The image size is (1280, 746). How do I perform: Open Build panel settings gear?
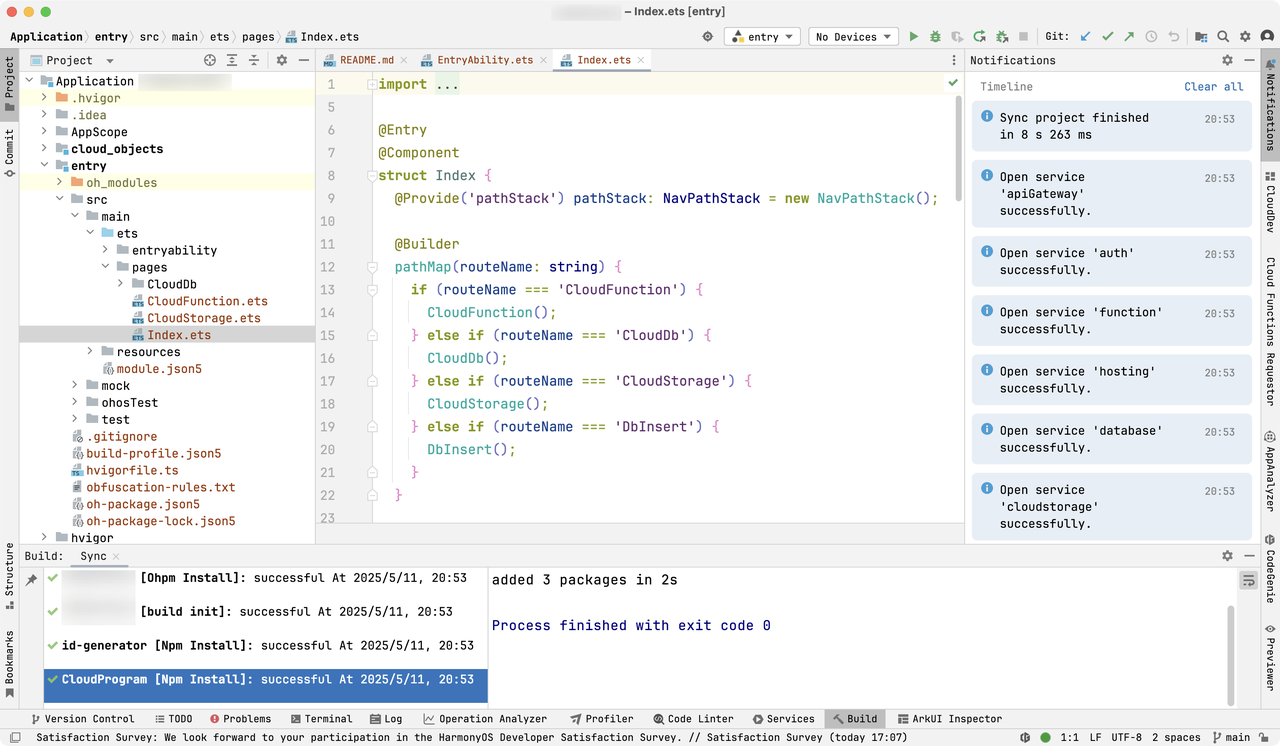1227,556
